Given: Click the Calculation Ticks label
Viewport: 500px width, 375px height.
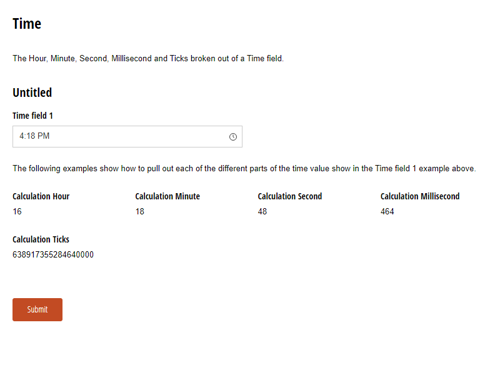Looking at the screenshot, I should [x=41, y=239].
